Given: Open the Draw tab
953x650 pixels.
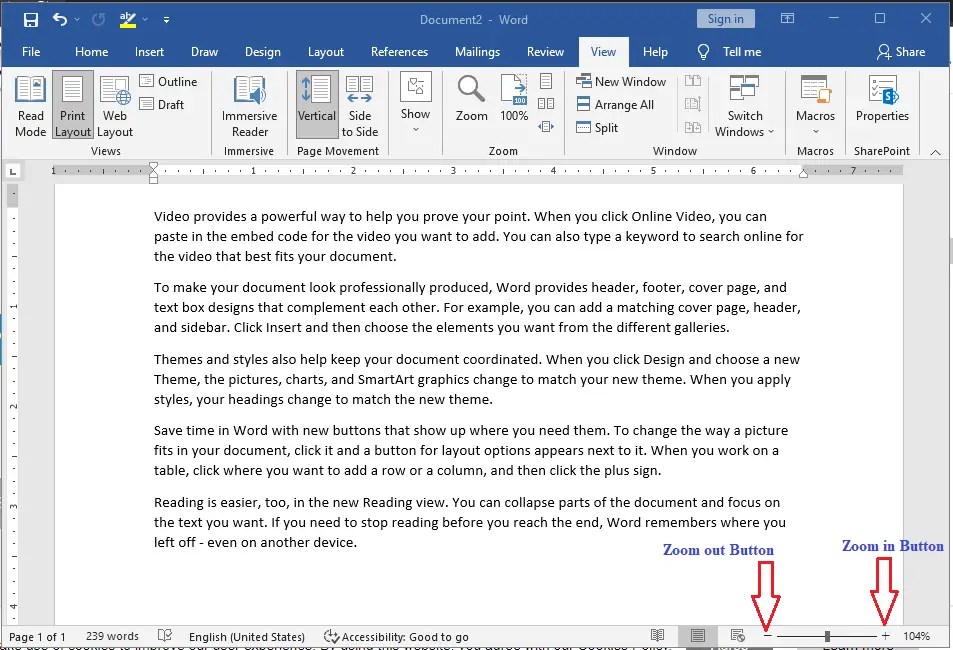Looking at the screenshot, I should [x=204, y=52].
